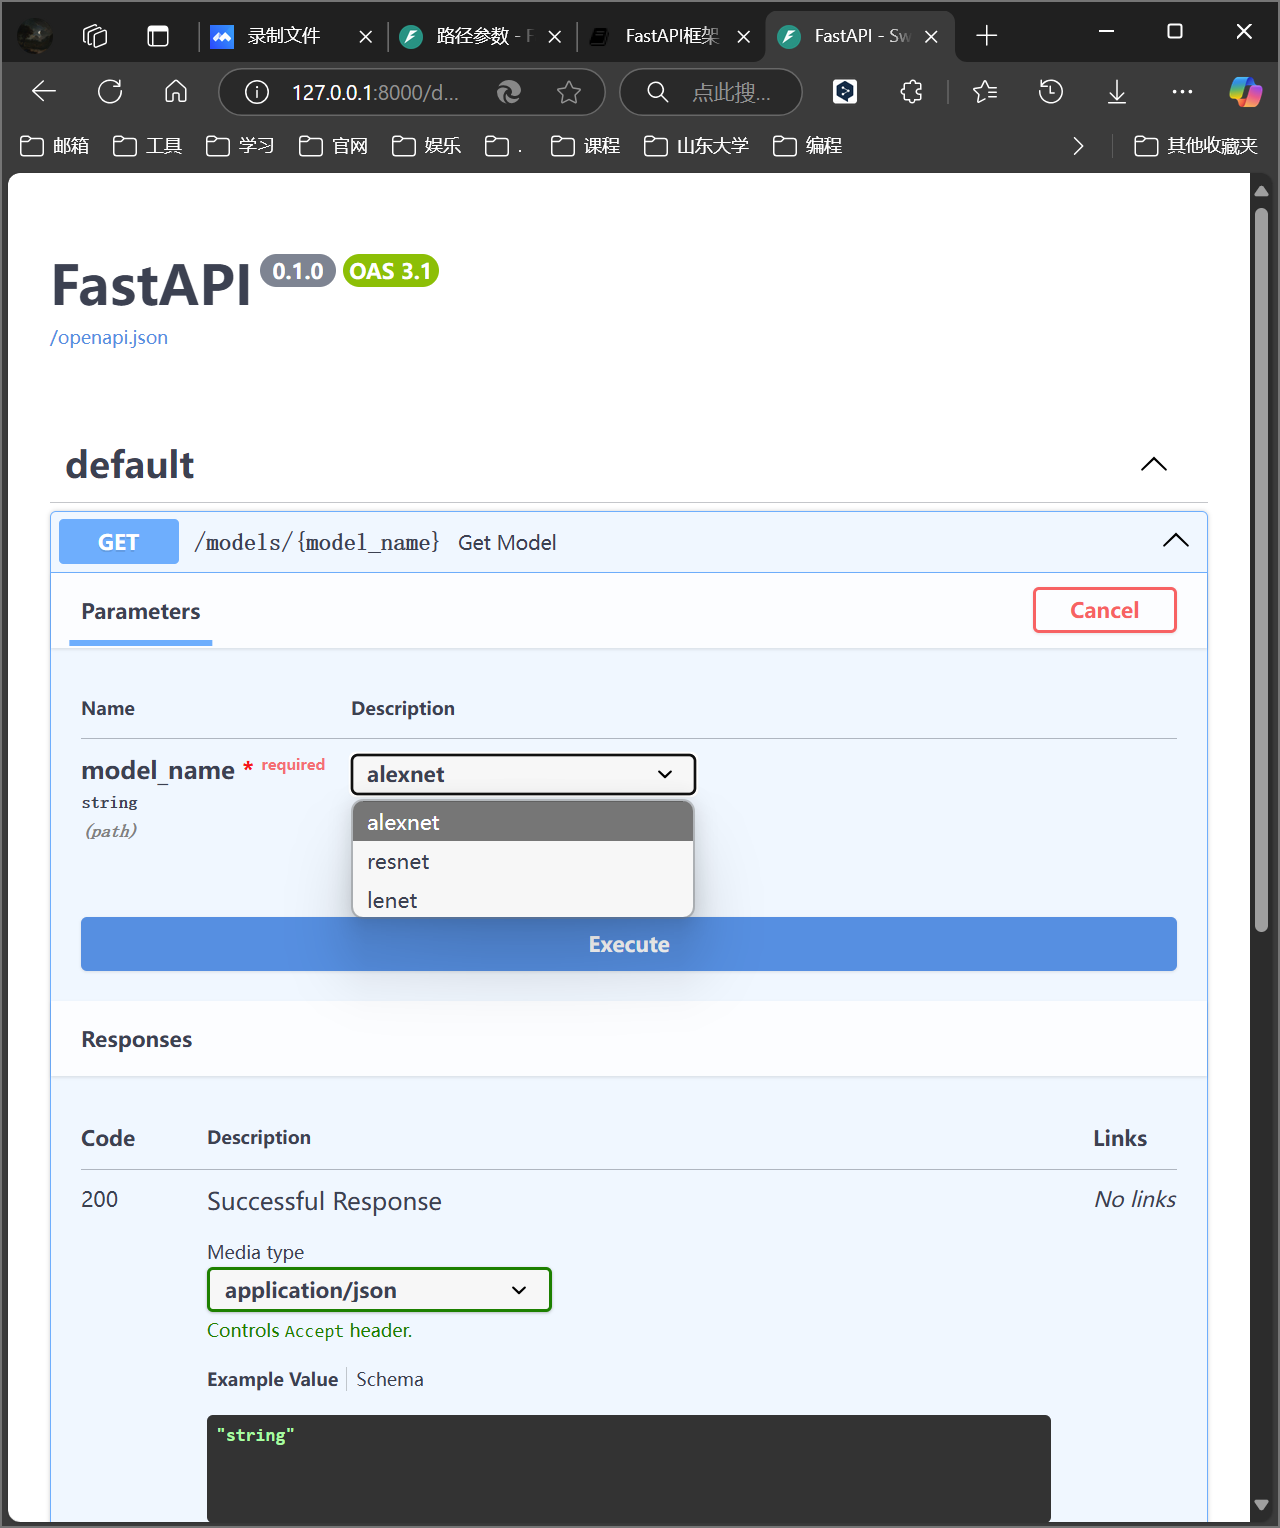The image size is (1280, 1528).
Task: Open the browsing history clock icon
Action: tap(1050, 92)
